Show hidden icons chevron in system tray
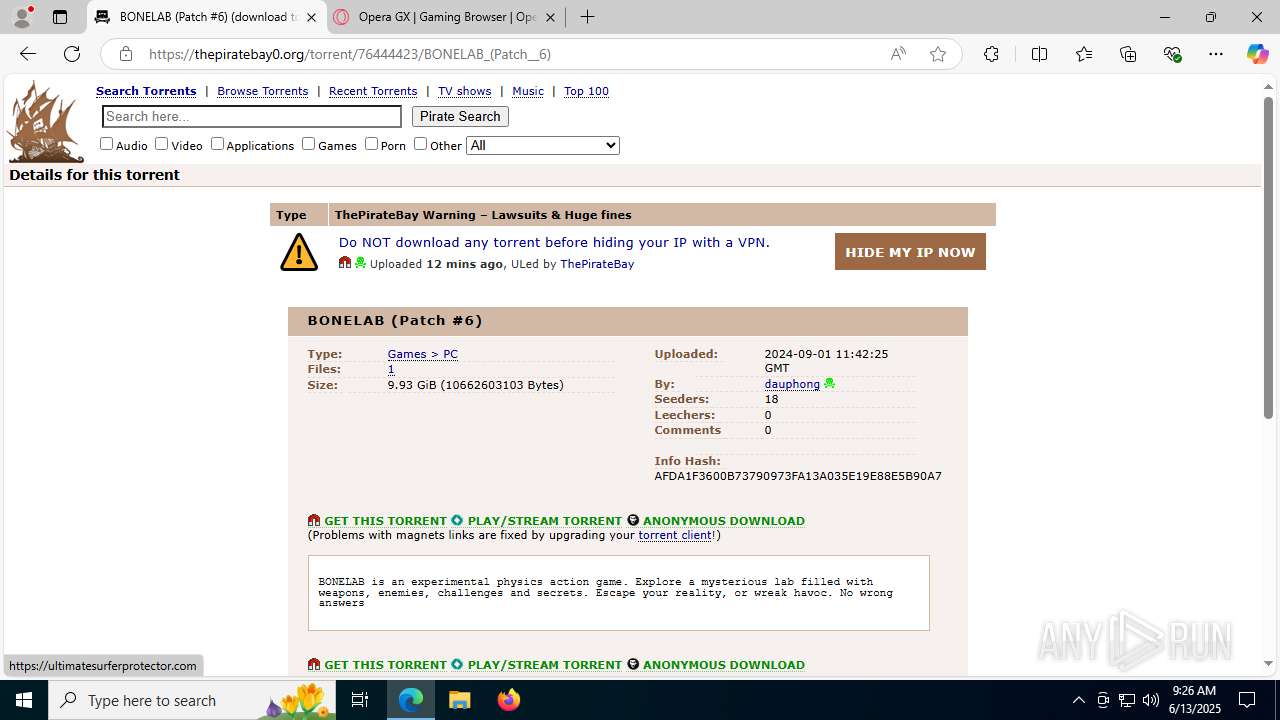The height and width of the screenshot is (720, 1280). coord(1078,700)
